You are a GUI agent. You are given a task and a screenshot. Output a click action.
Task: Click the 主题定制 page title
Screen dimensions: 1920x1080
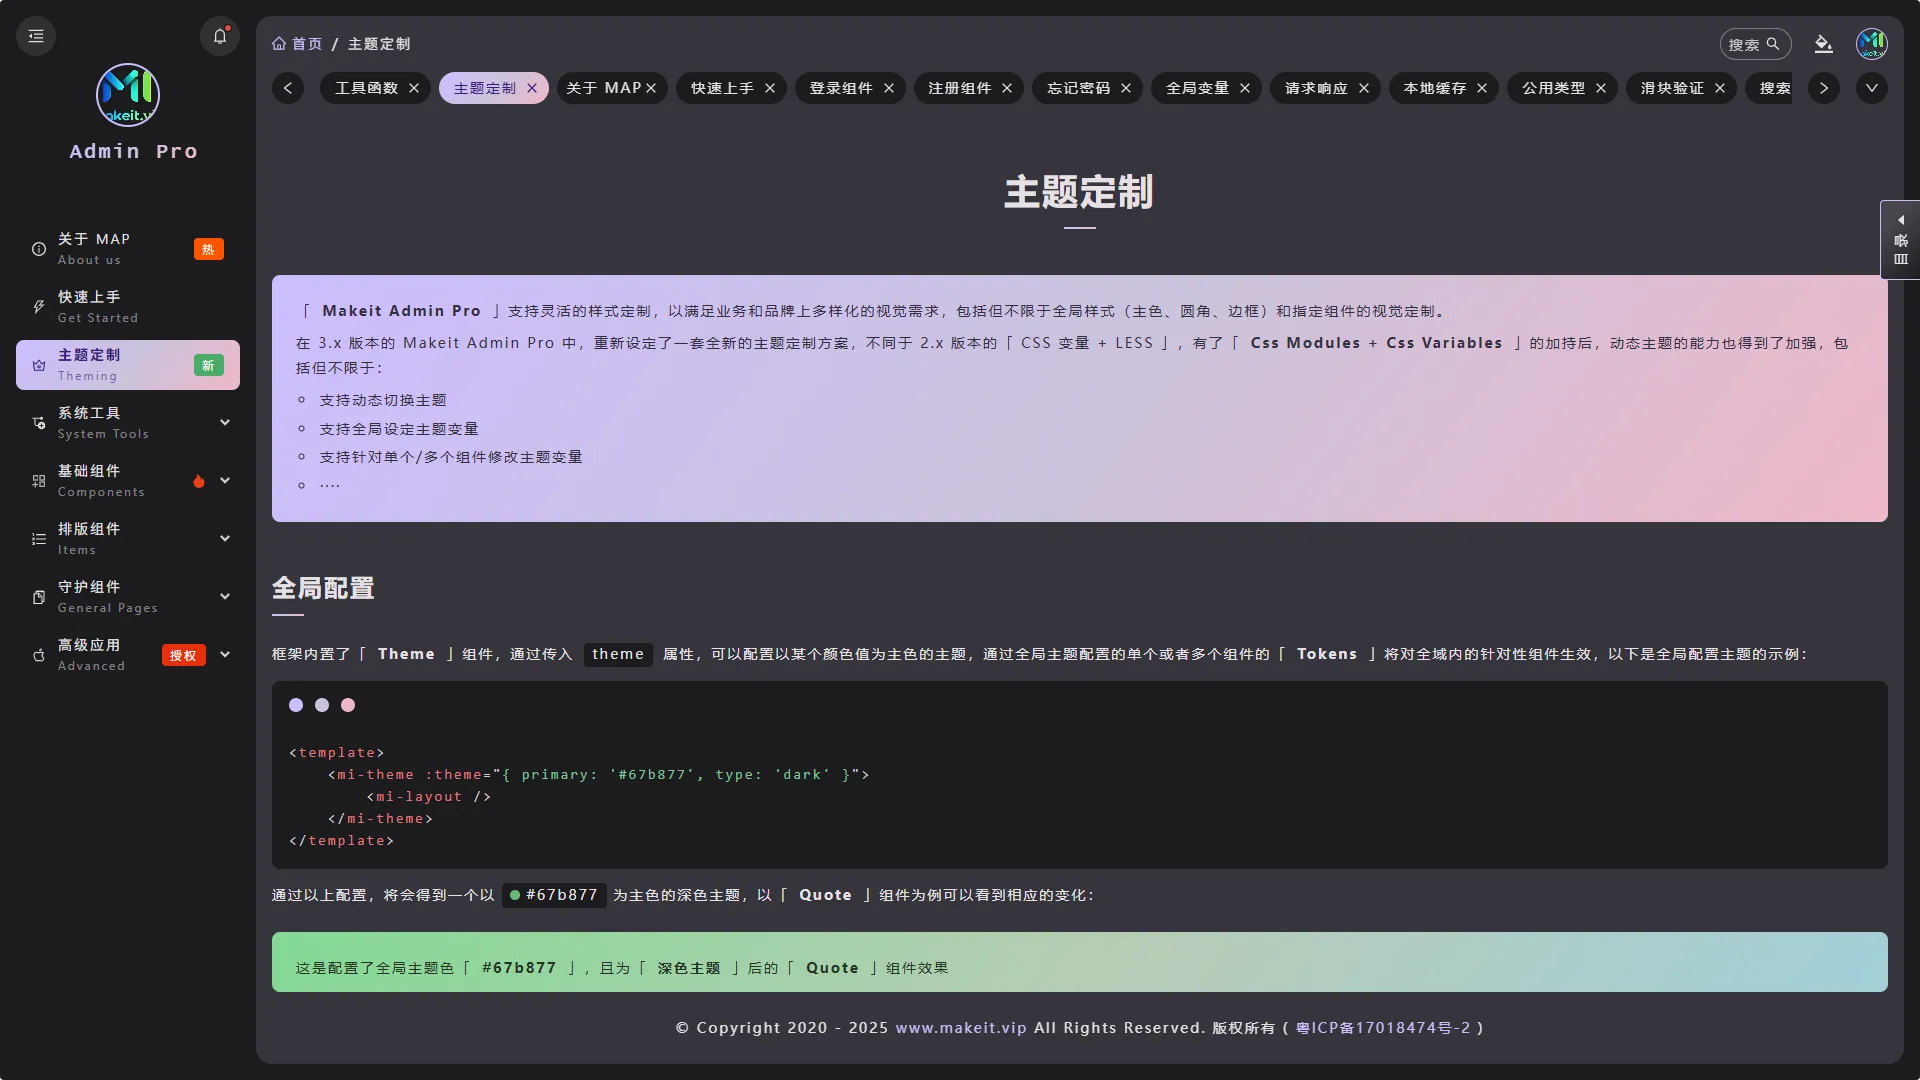1079,192
